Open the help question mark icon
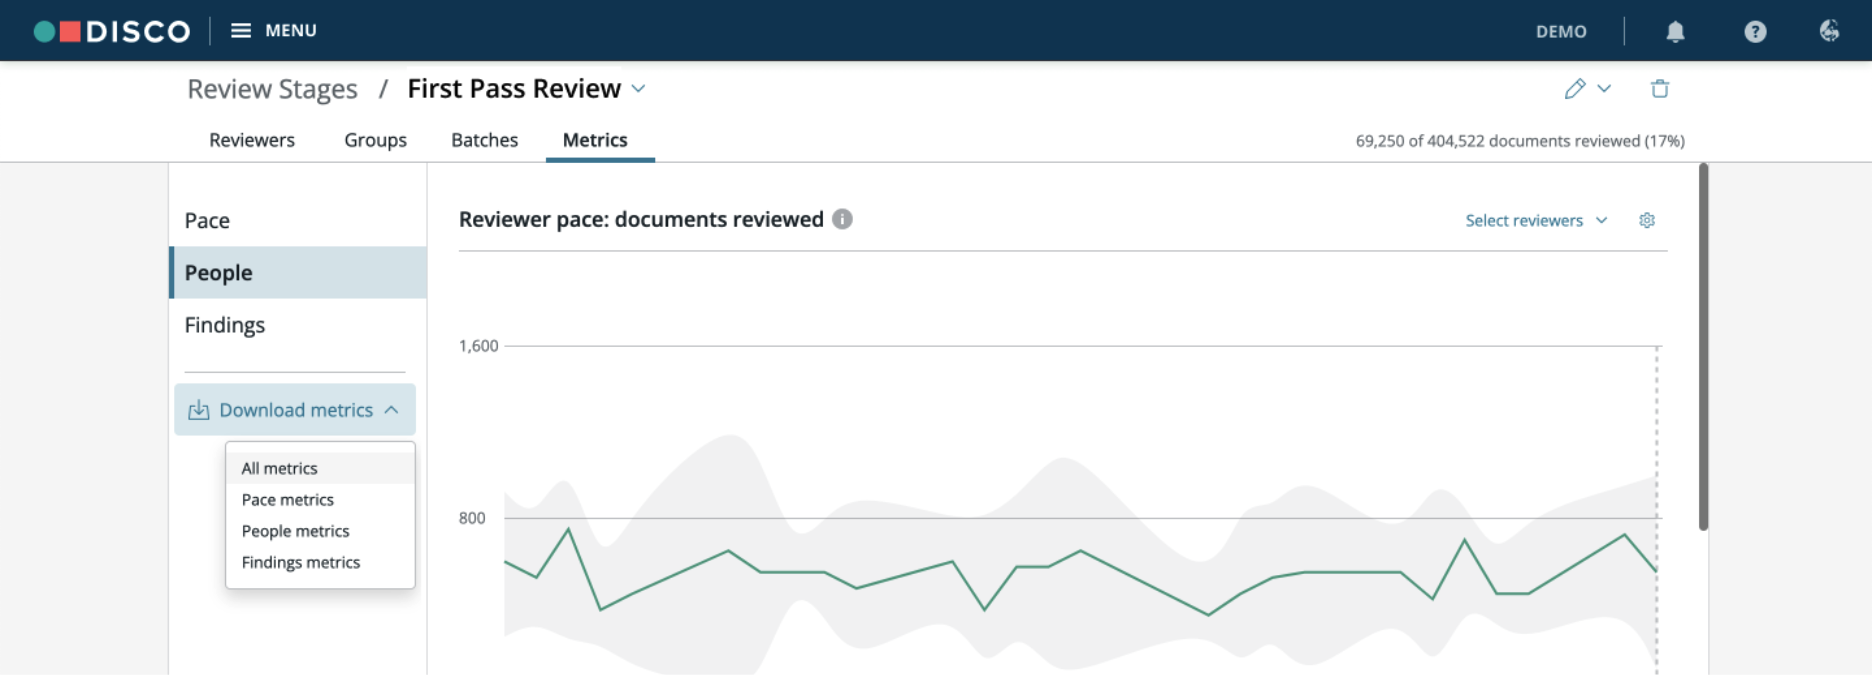This screenshot has height=676, width=1874. pos(1755,31)
